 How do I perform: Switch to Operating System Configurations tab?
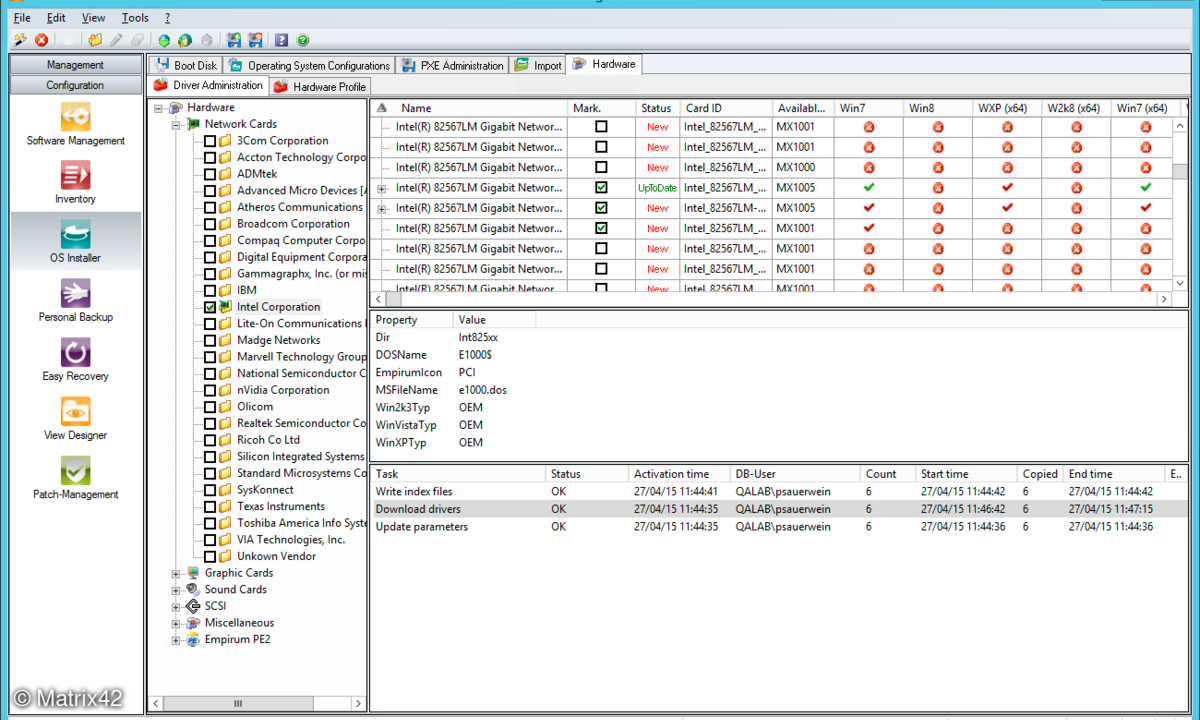pos(309,65)
